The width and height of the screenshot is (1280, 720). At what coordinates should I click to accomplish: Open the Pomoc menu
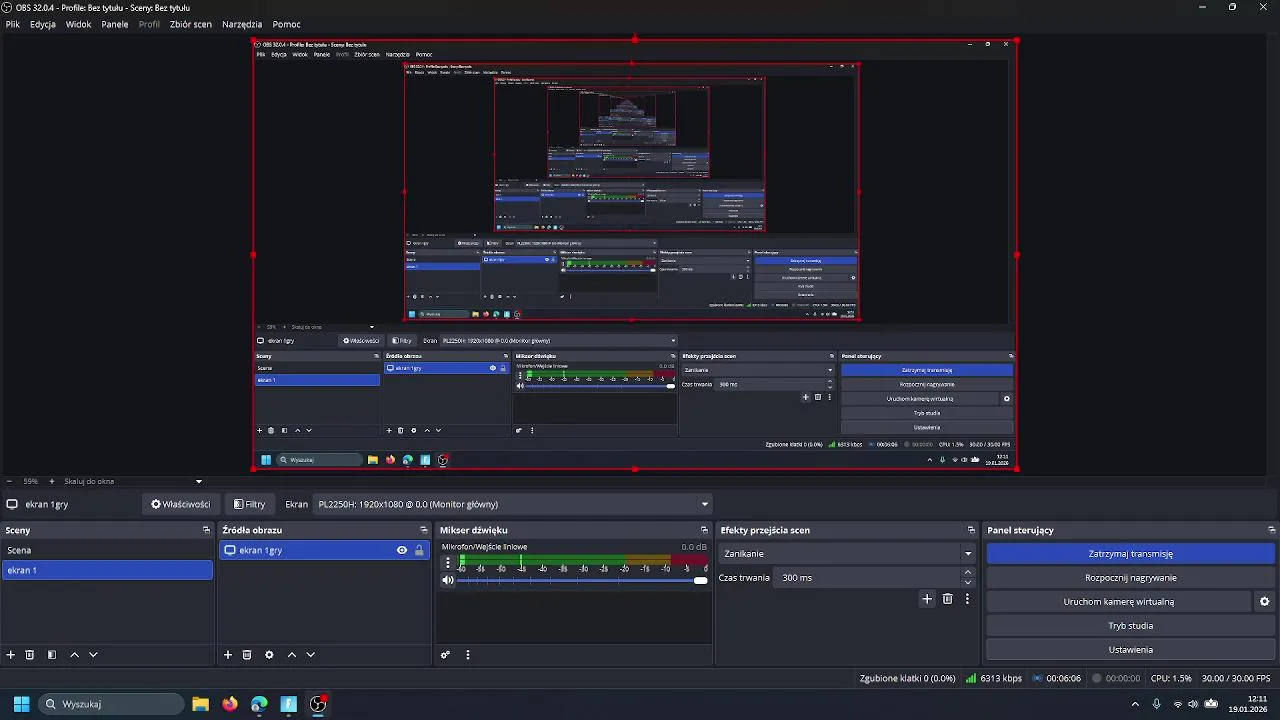(x=287, y=24)
